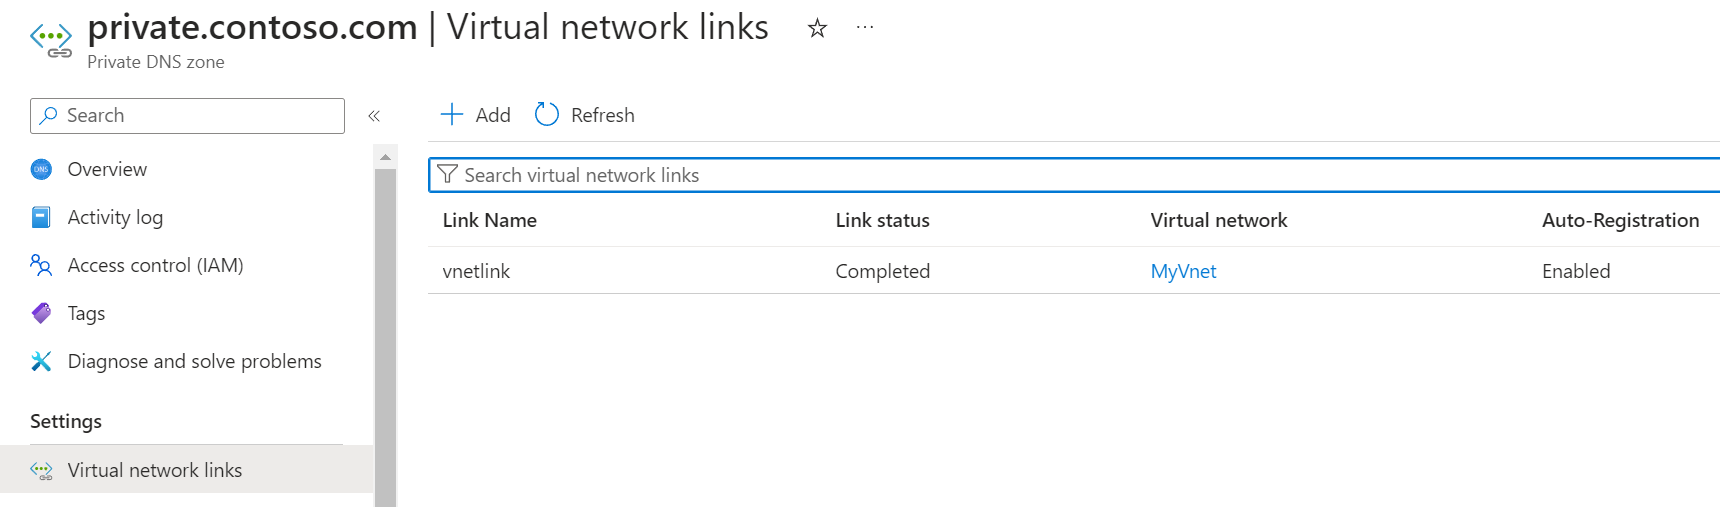Click the Access control people icon

pyautogui.click(x=41, y=265)
